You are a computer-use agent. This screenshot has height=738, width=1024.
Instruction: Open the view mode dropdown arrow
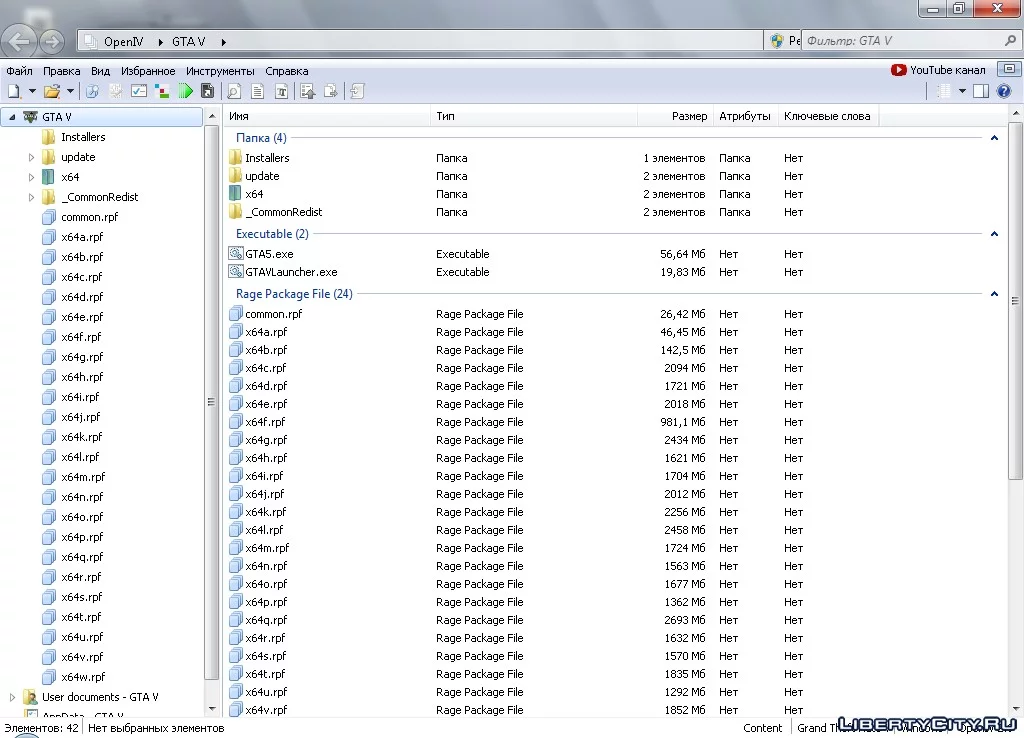coord(961,91)
